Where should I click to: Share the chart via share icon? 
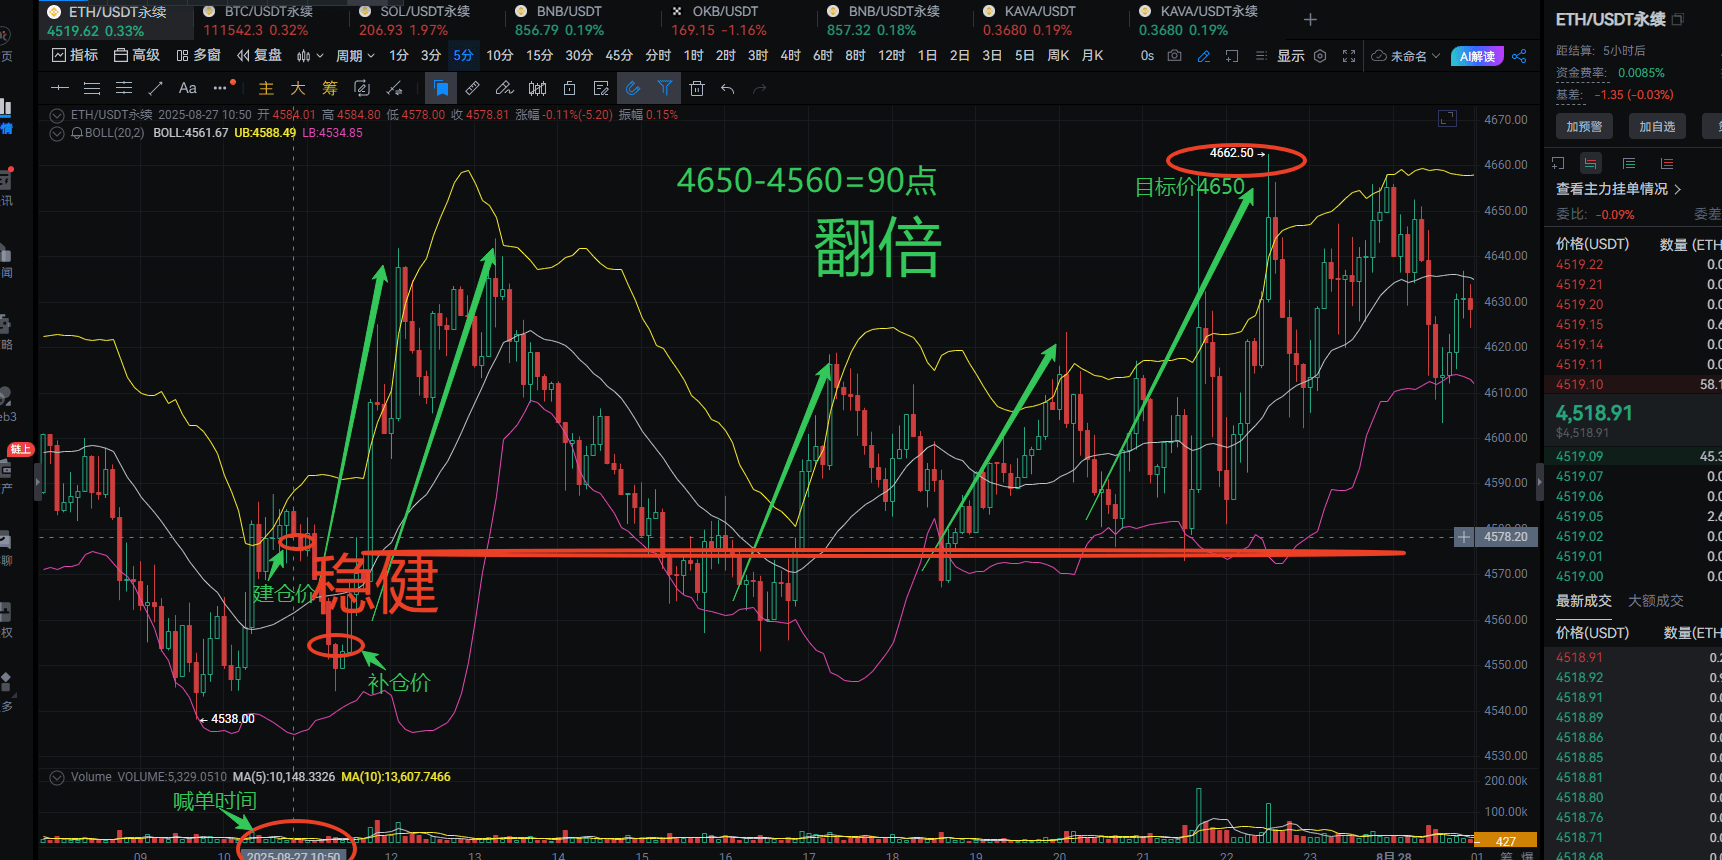[x=1519, y=56]
